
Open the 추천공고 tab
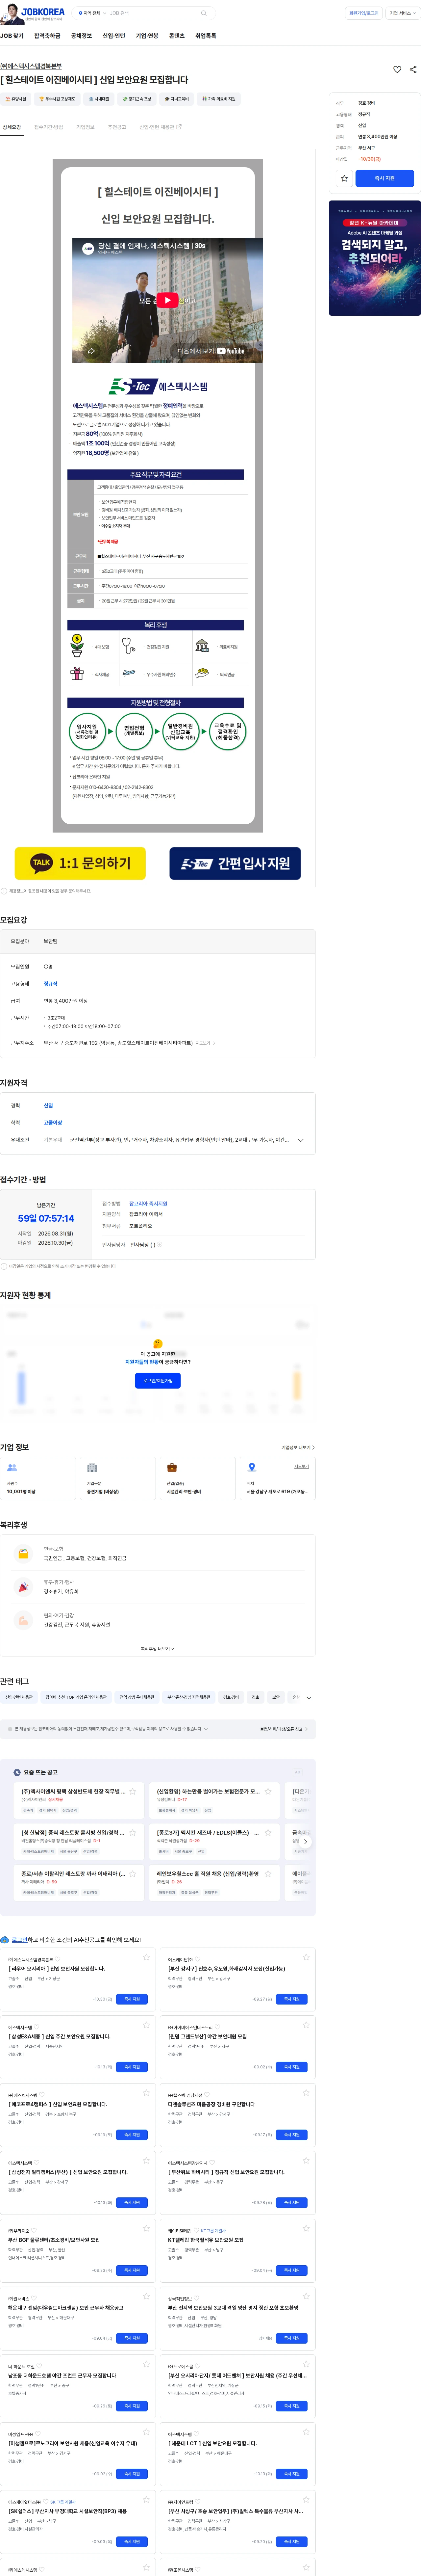click(117, 127)
